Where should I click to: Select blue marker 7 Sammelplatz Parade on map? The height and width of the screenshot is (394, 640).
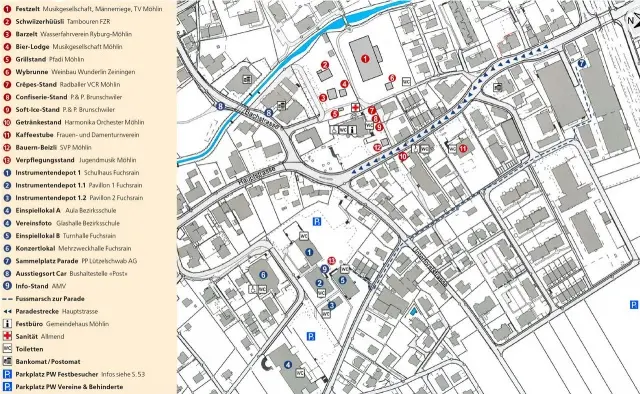click(x=582, y=63)
